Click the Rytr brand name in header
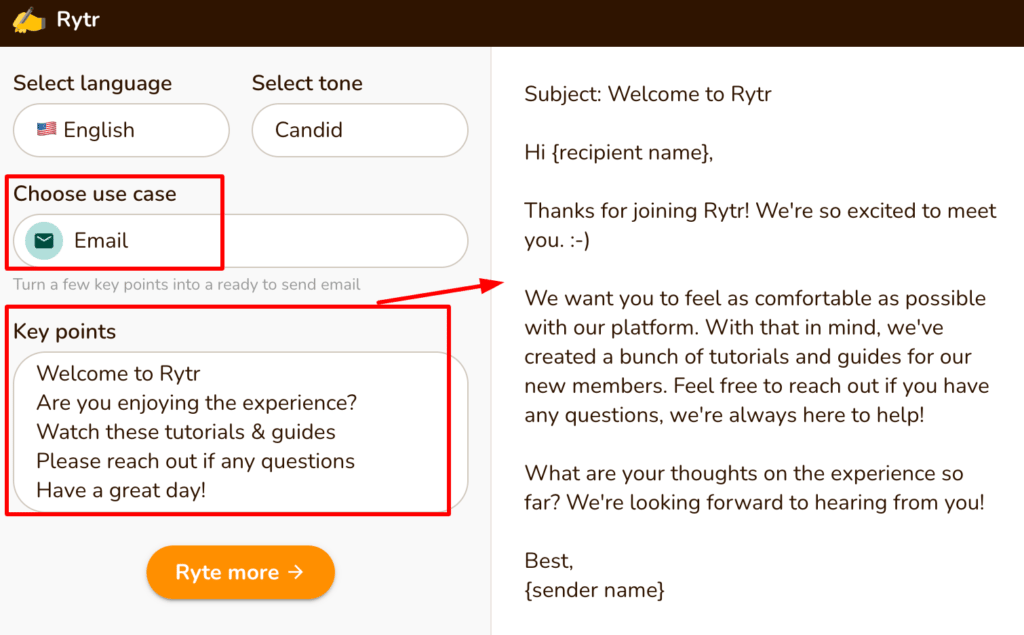1024x635 pixels. point(78,20)
